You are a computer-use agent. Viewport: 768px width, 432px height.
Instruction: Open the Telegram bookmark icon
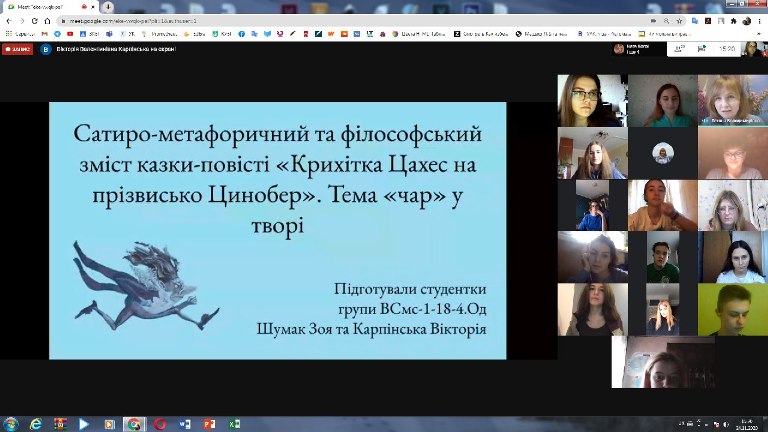tap(57, 34)
